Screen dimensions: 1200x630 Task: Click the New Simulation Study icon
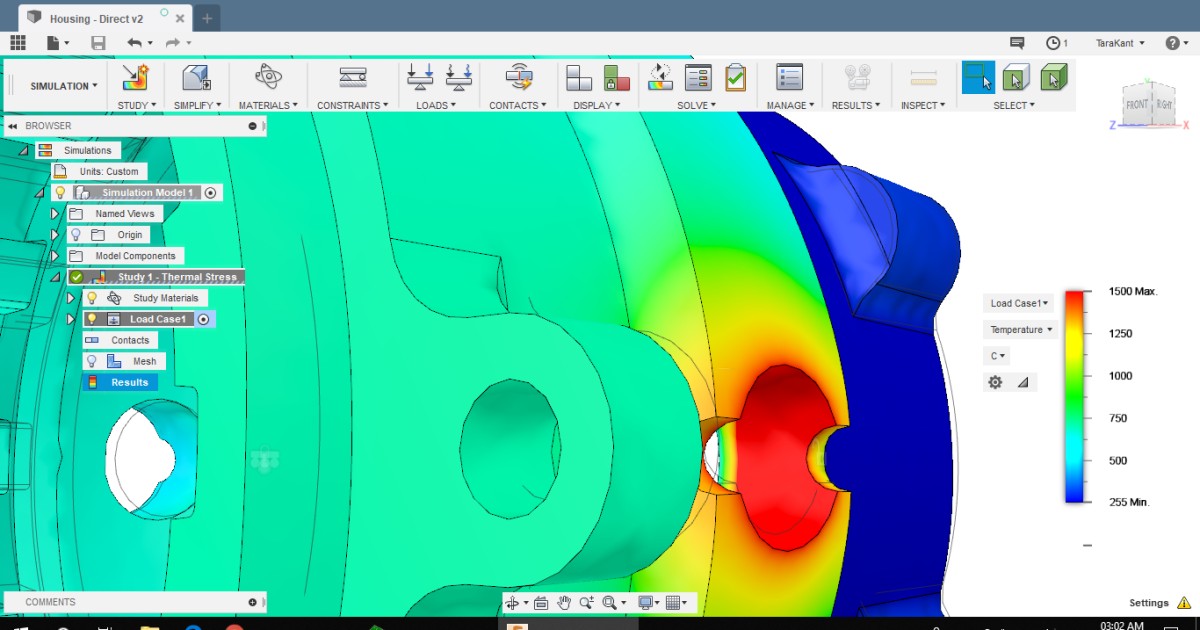click(134, 78)
